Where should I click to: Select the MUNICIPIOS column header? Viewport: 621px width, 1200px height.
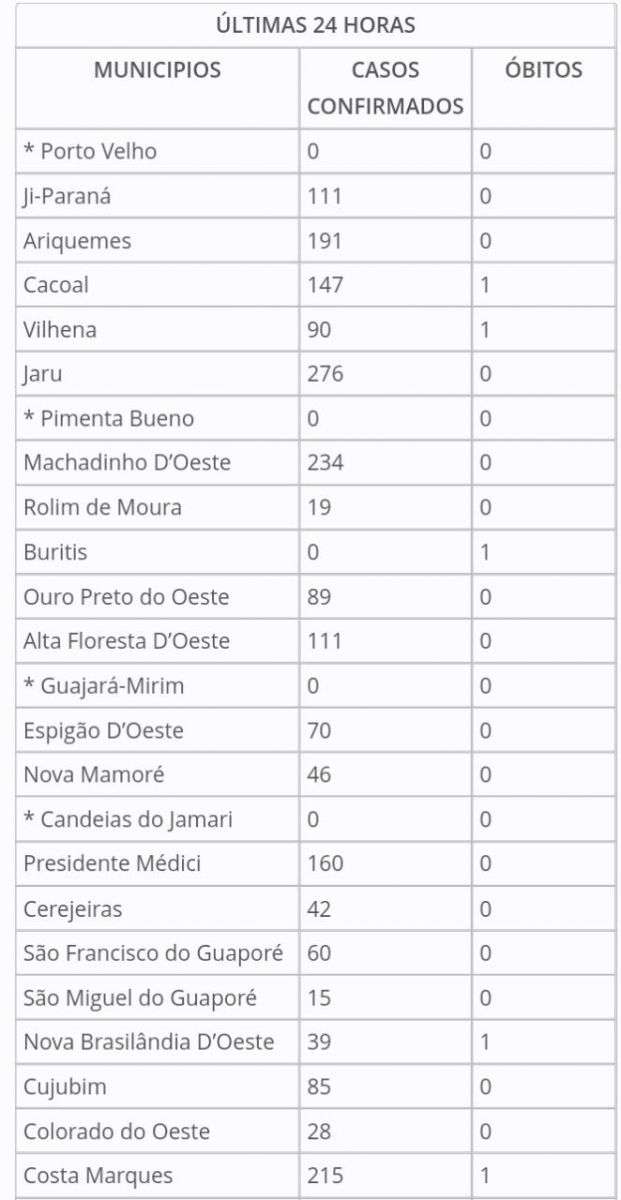[x=157, y=70]
